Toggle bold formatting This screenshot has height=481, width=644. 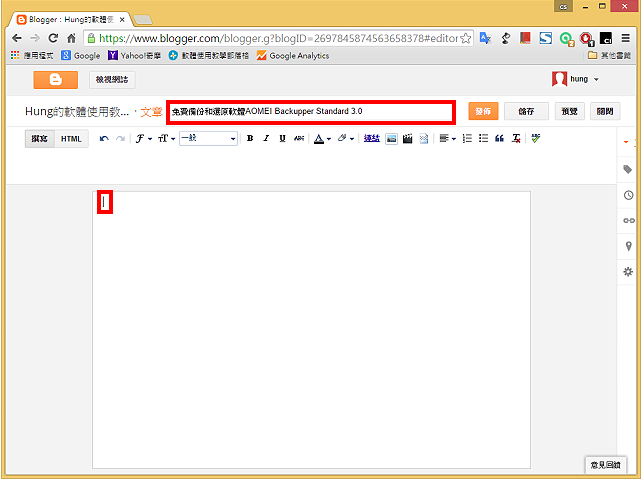click(250, 139)
